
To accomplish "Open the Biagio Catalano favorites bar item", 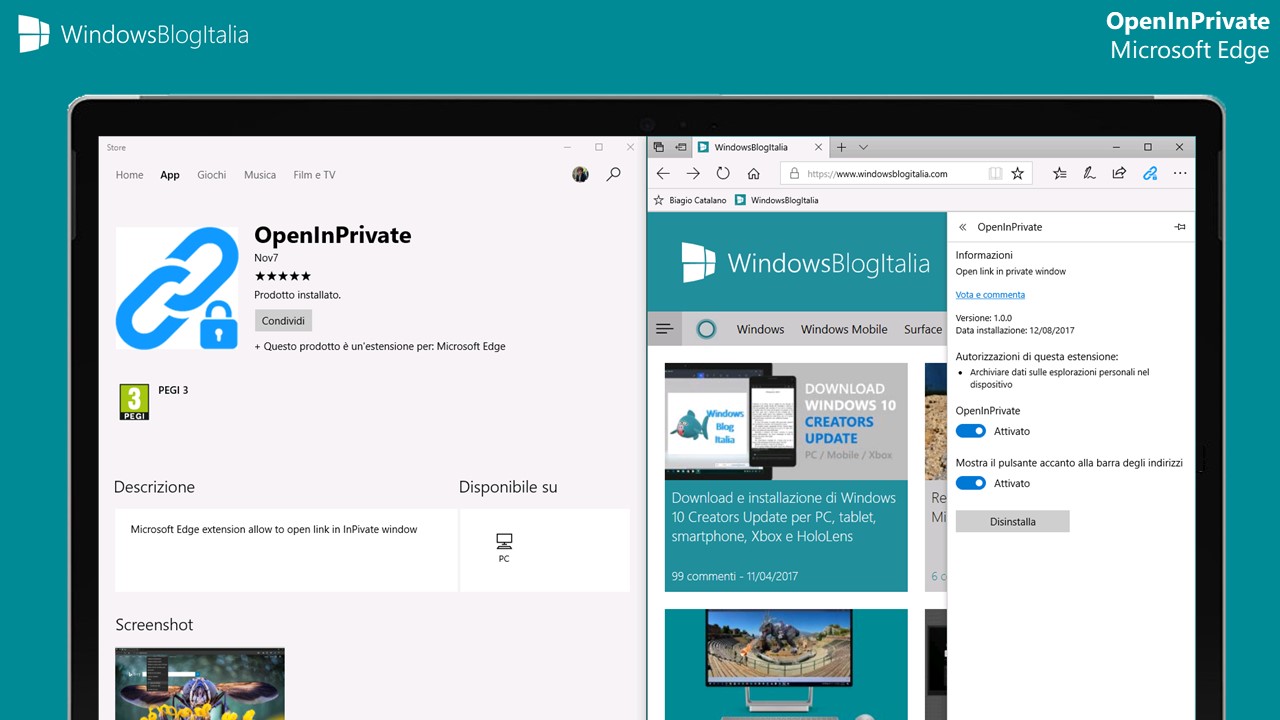I will pos(690,200).
